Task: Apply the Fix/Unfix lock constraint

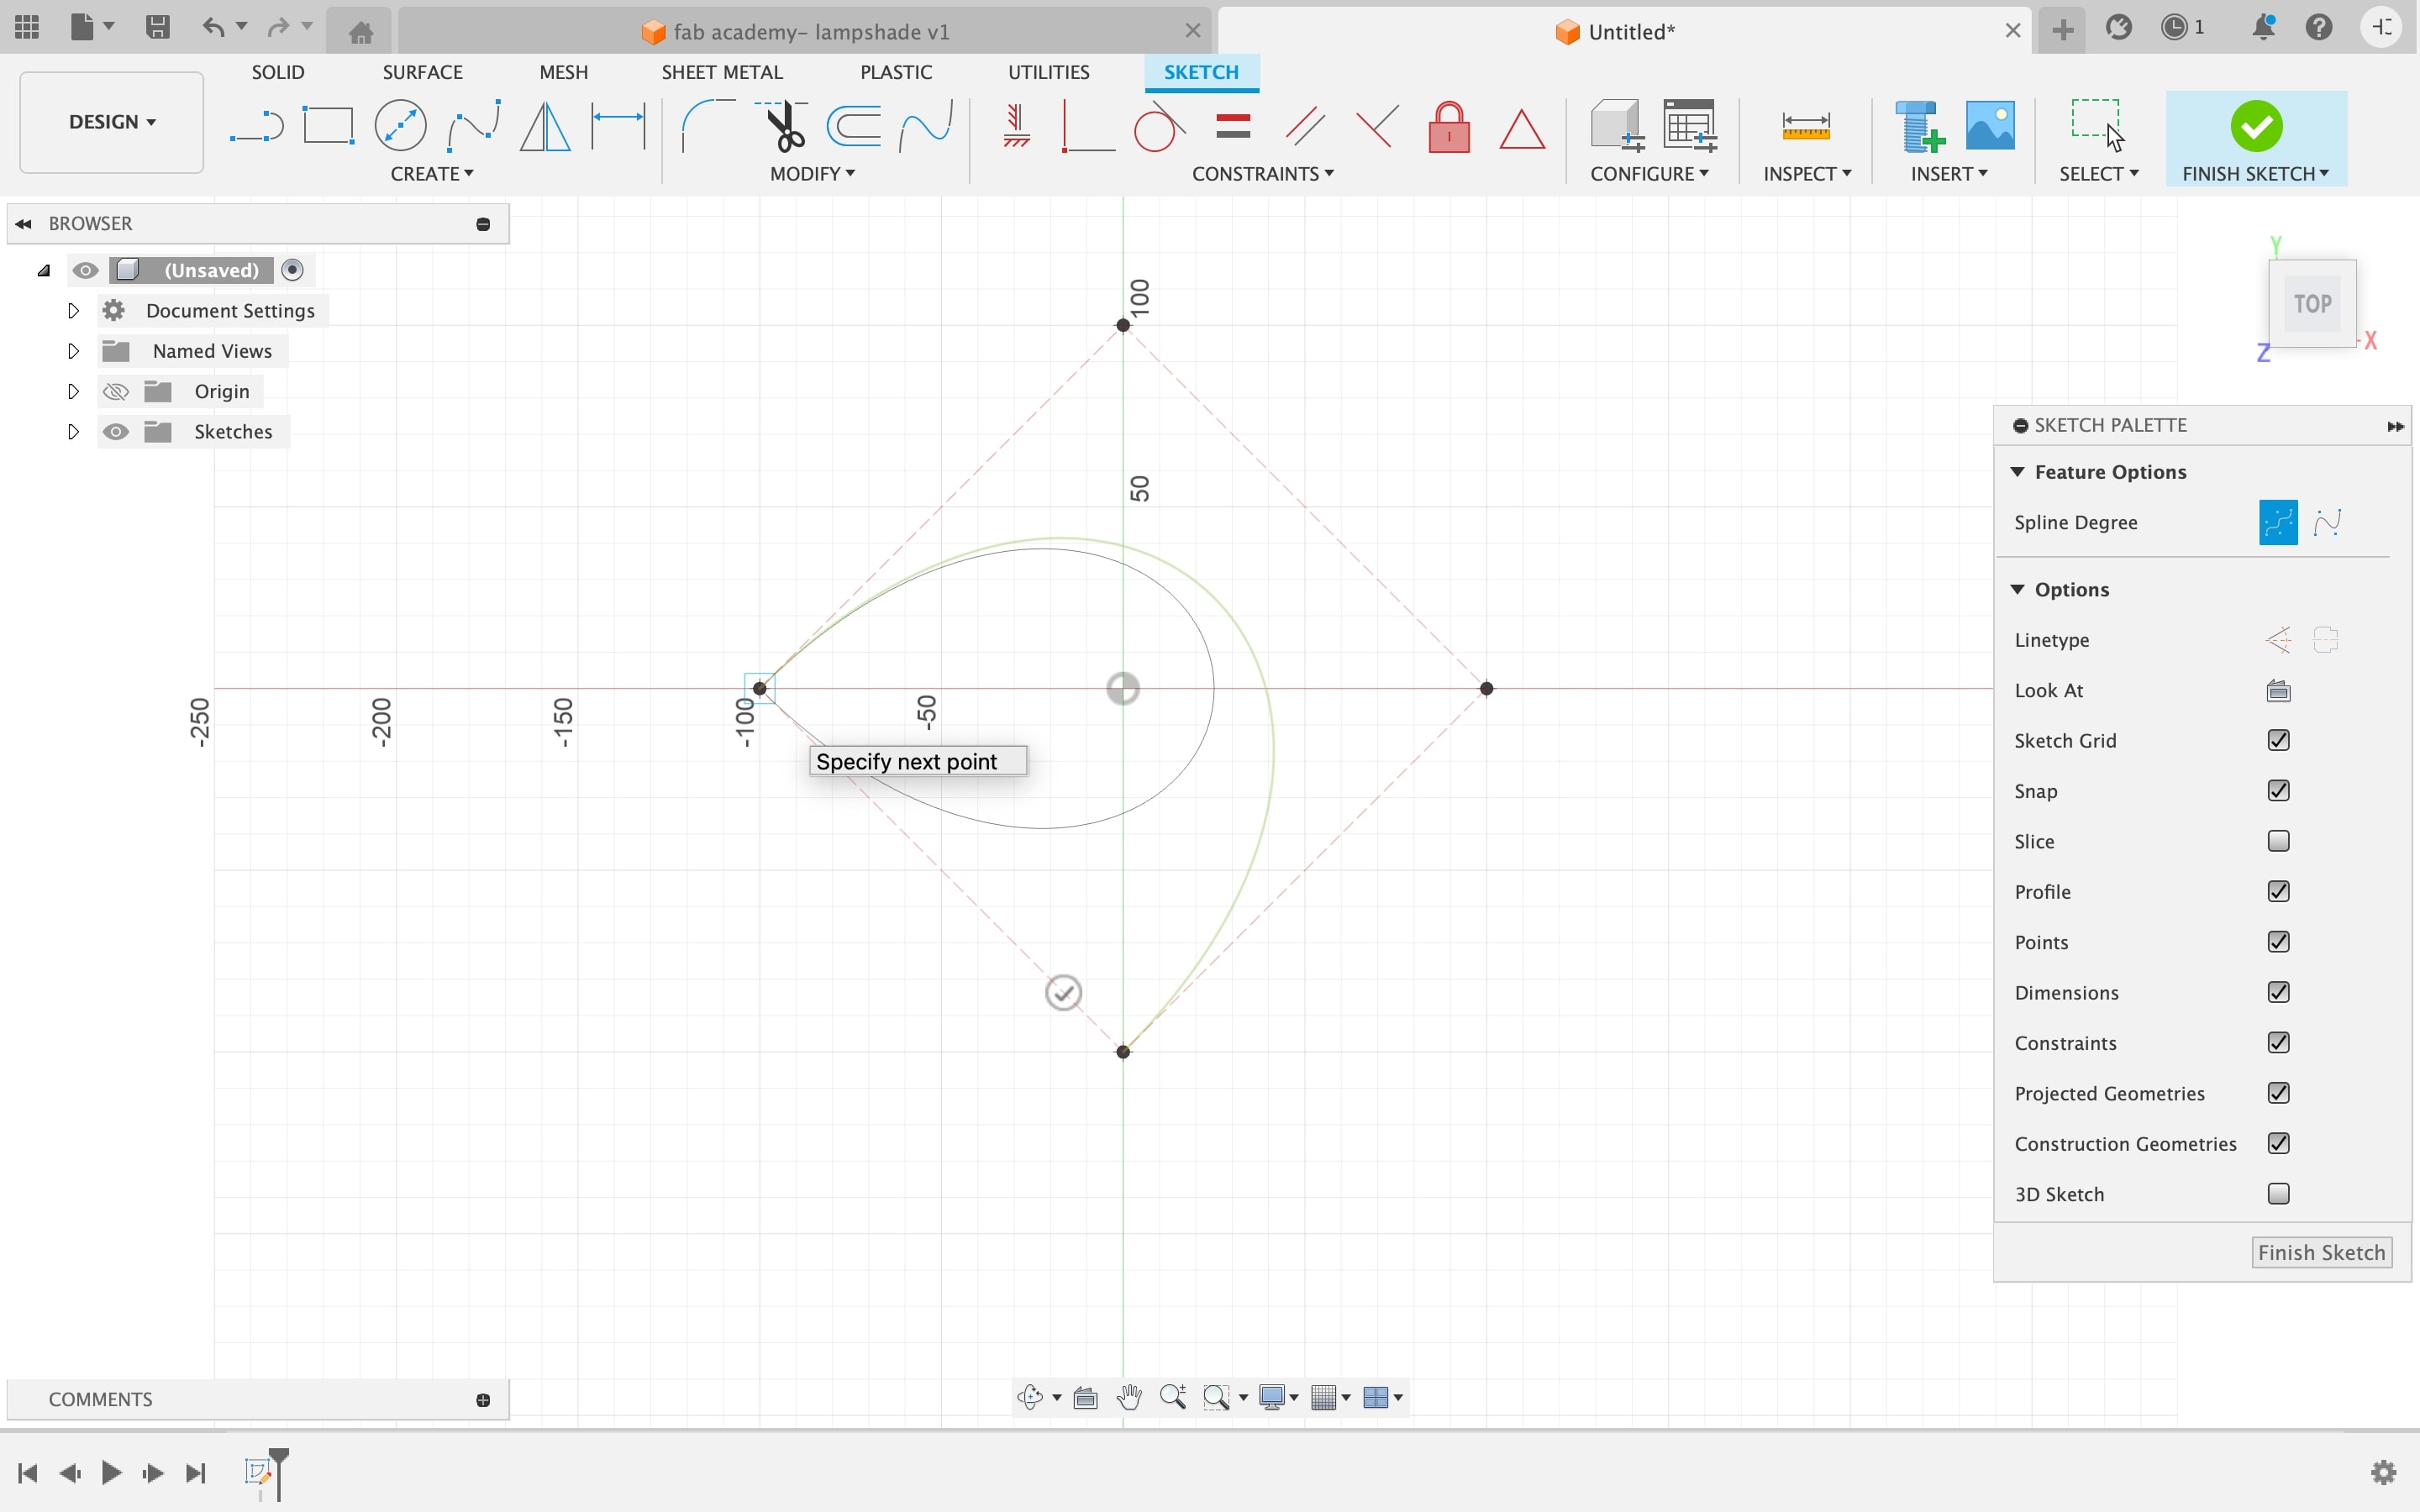Action: pyautogui.click(x=1449, y=127)
